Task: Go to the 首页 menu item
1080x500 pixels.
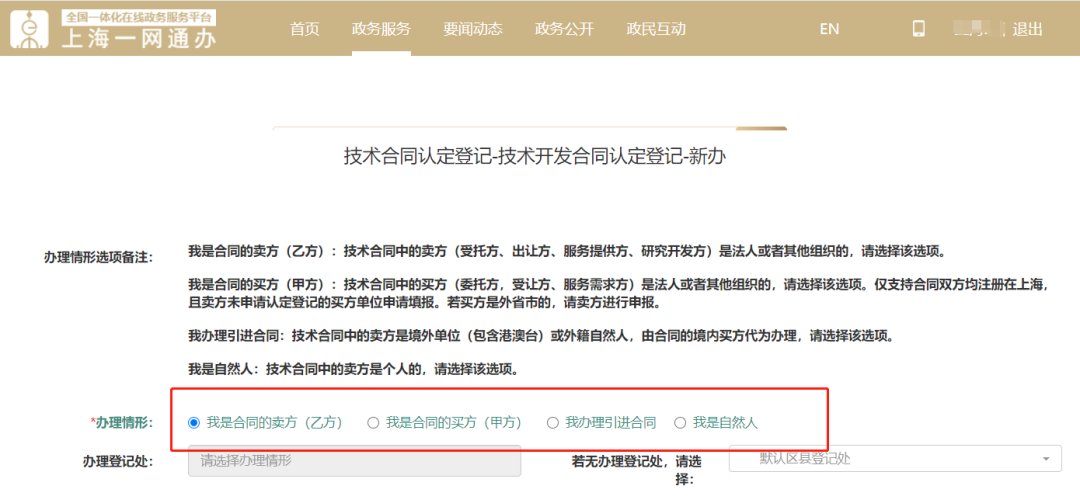Action: pyautogui.click(x=304, y=29)
